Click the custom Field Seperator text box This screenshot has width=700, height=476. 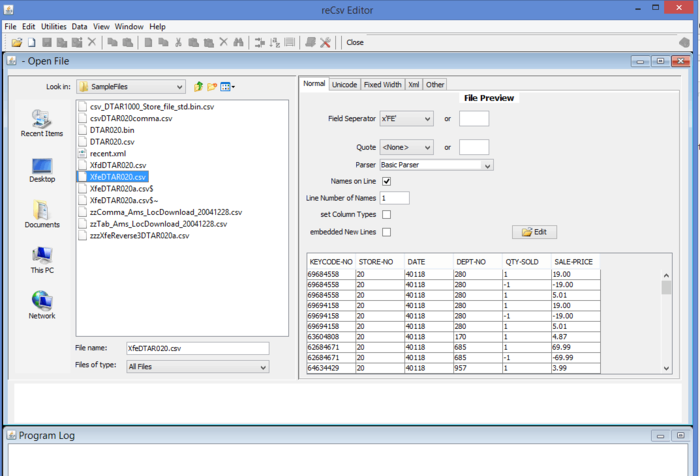point(474,119)
